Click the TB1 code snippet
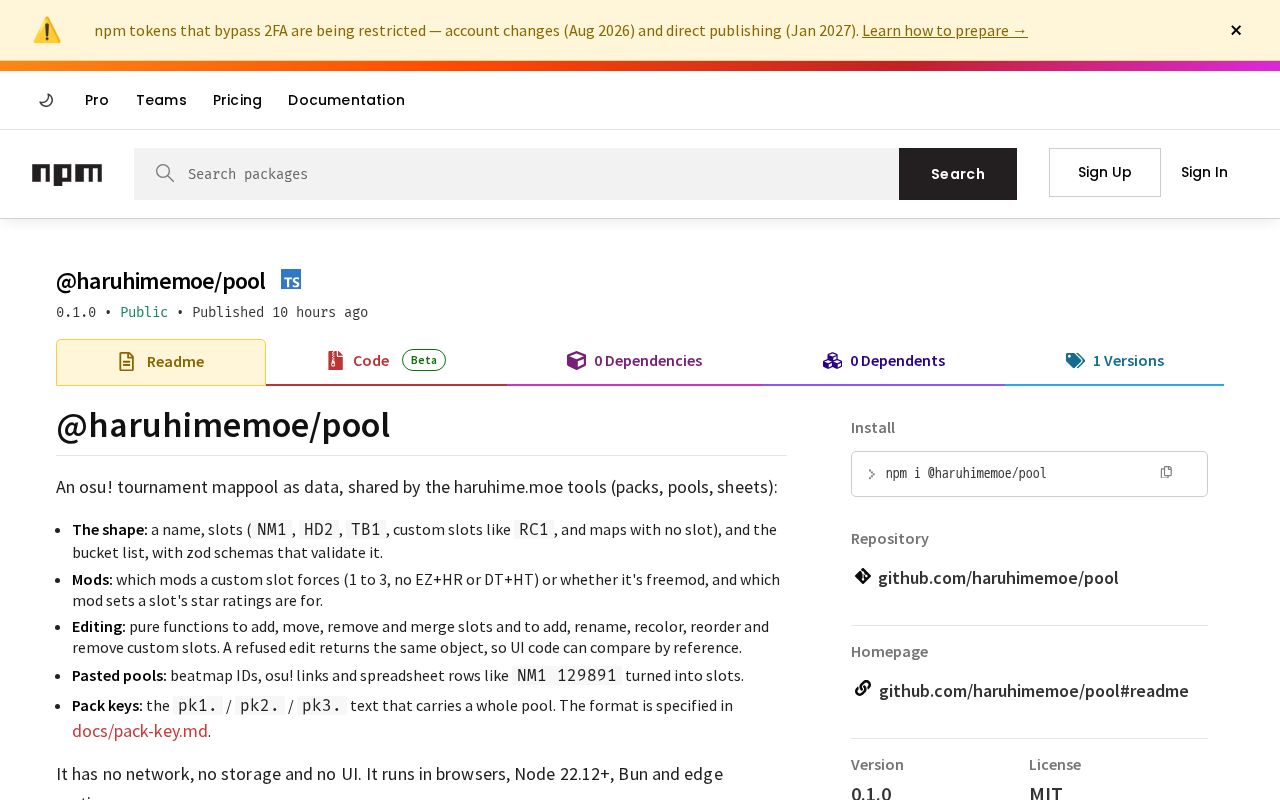1280x800 pixels. click(366, 529)
